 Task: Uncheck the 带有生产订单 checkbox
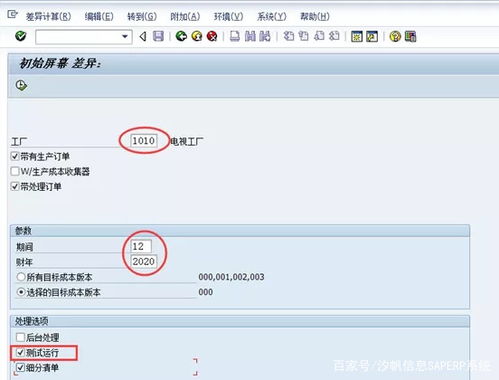(x=15, y=156)
